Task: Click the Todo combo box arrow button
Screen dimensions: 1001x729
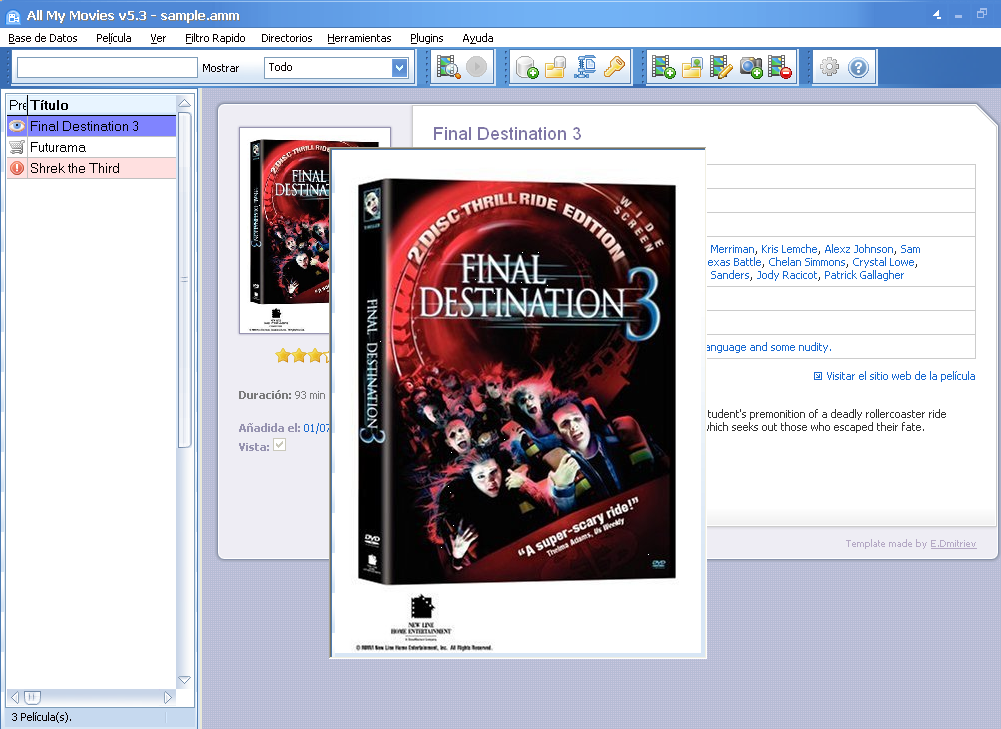Action: [400, 67]
